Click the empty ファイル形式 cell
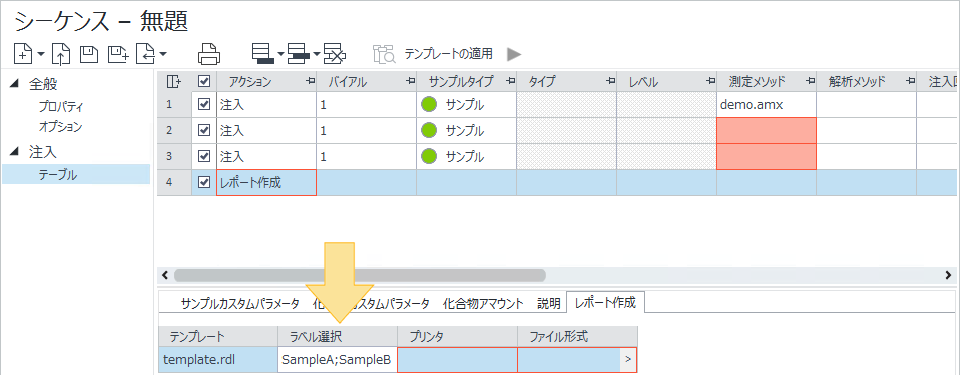960x375 pixels. [x=568, y=360]
